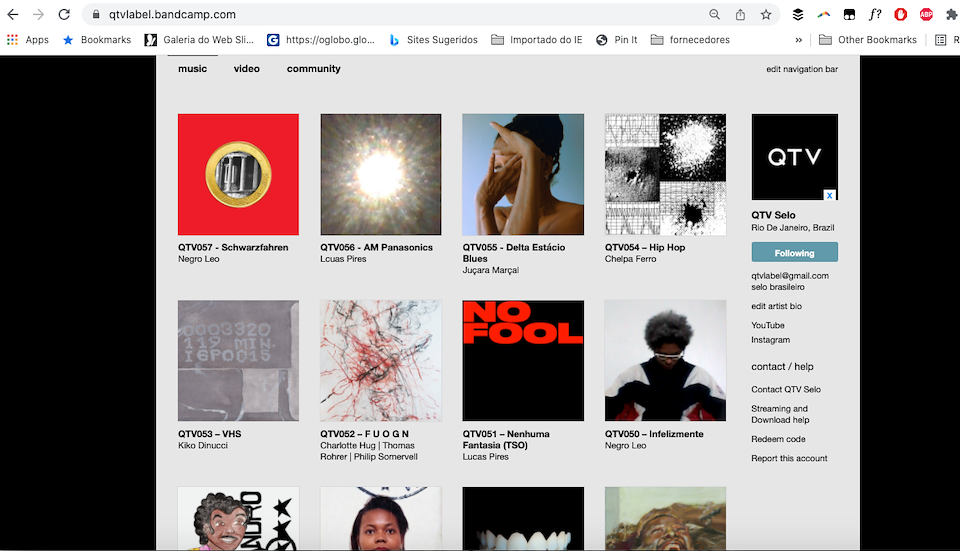Image resolution: width=960 pixels, height=551 pixels.
Task: Open the QTV055 Delta Estácio Blues cover
Action: point(523,174)
